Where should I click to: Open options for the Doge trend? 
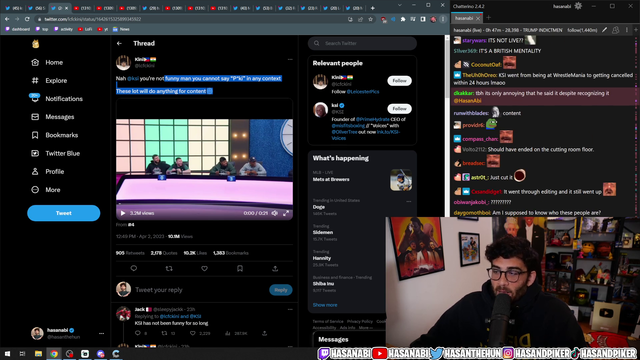point(409,201)
